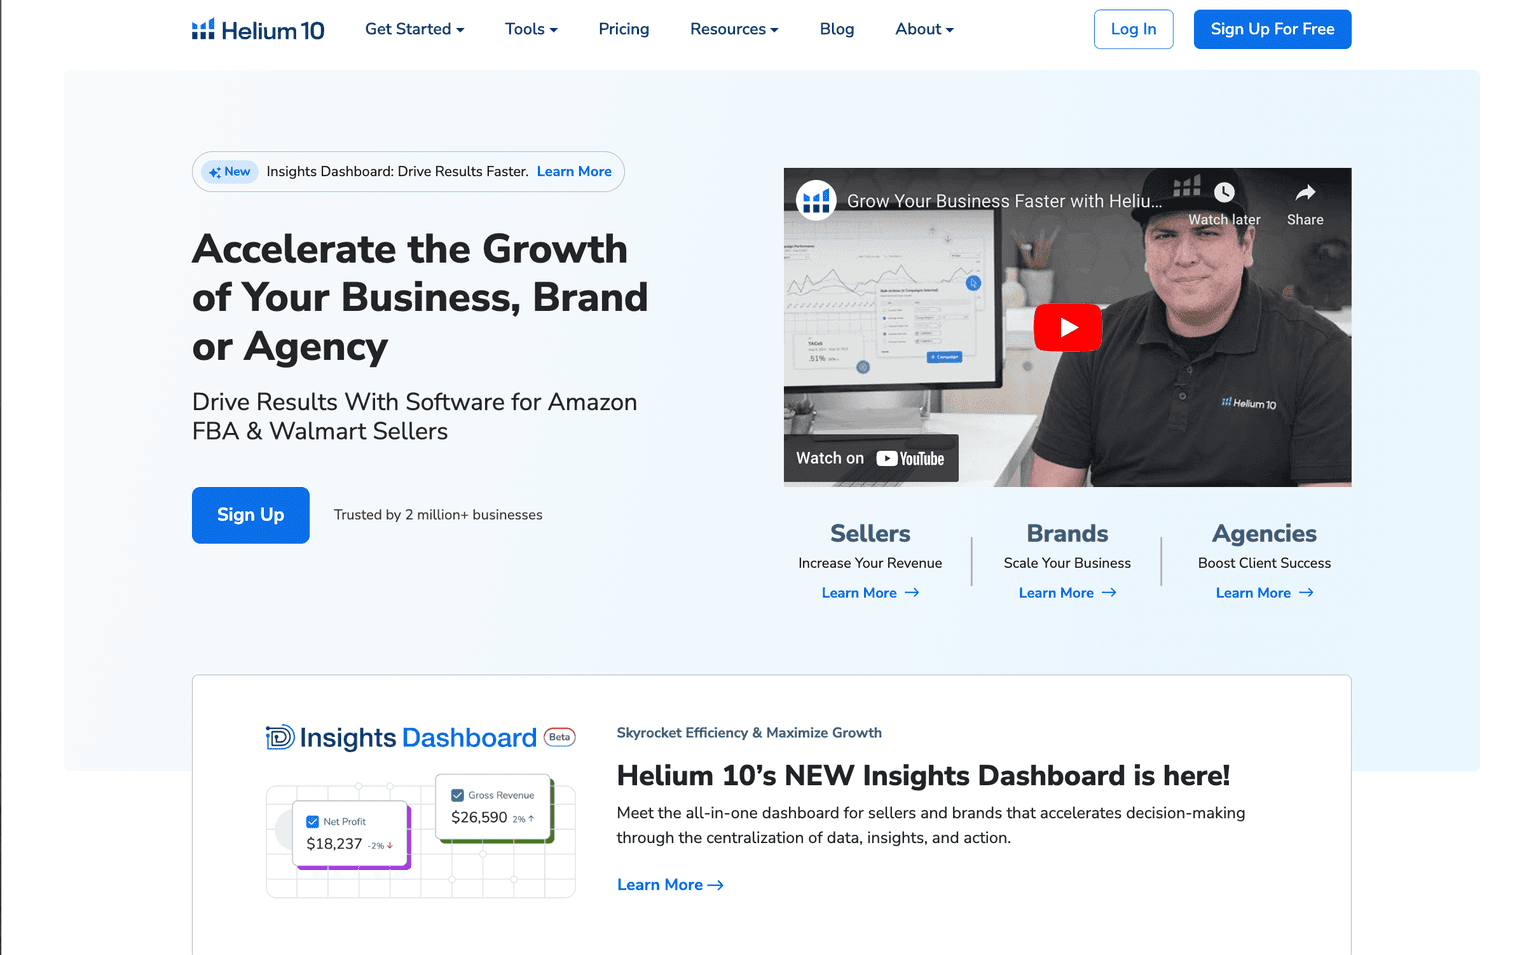Image resolution: width=1536 pixels, height=955 pixels.
Task: Click 'Scale Your Business' text
Action: click(1067, 563)
